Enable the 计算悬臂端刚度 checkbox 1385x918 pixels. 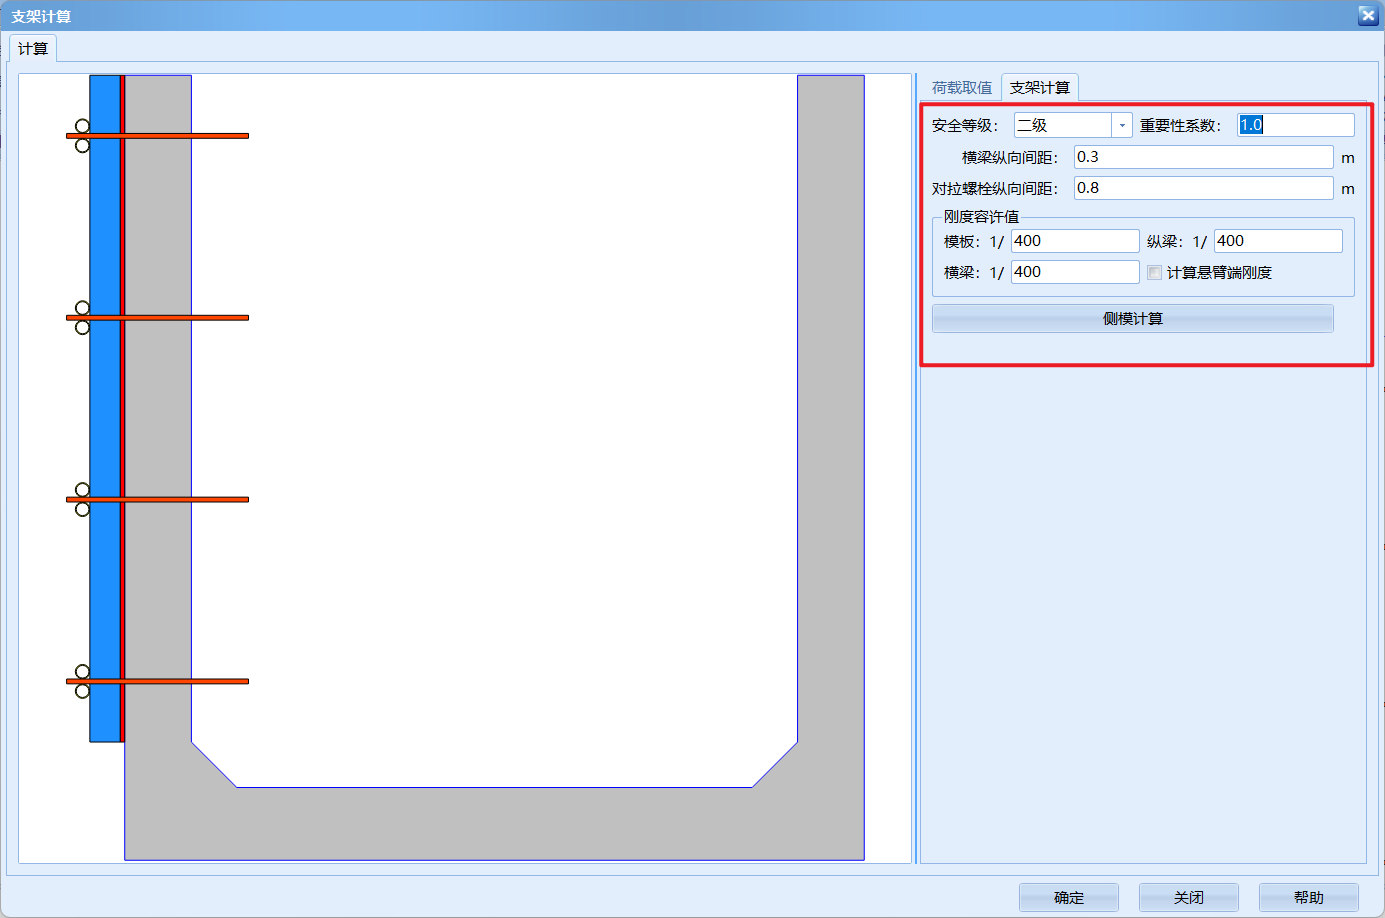pos(1155,273)
